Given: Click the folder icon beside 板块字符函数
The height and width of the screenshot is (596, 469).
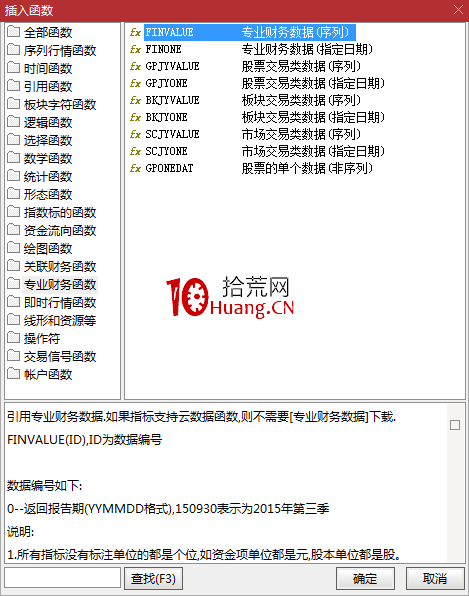Looking at the screenshot, I should (x=14, y=103).
